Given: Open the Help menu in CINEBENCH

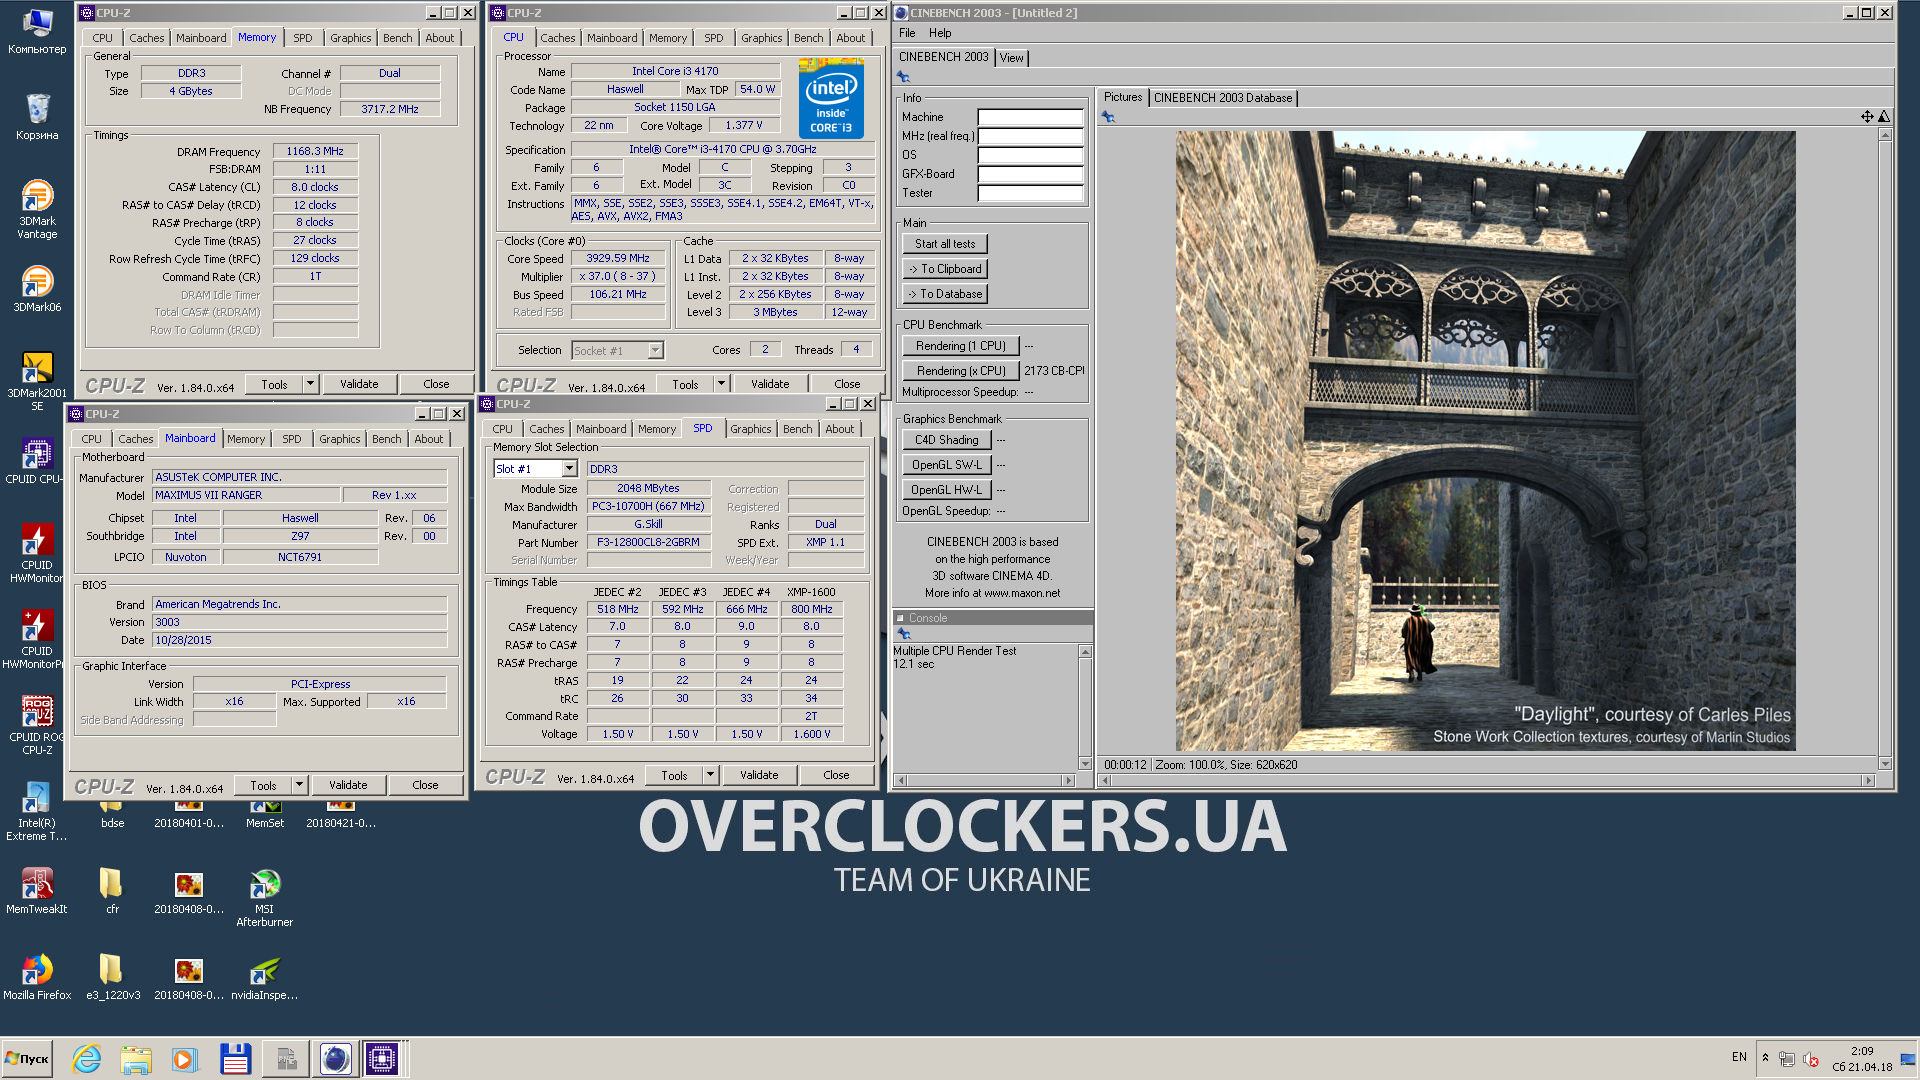Looking at the screenshot, I should pos(940,33).
